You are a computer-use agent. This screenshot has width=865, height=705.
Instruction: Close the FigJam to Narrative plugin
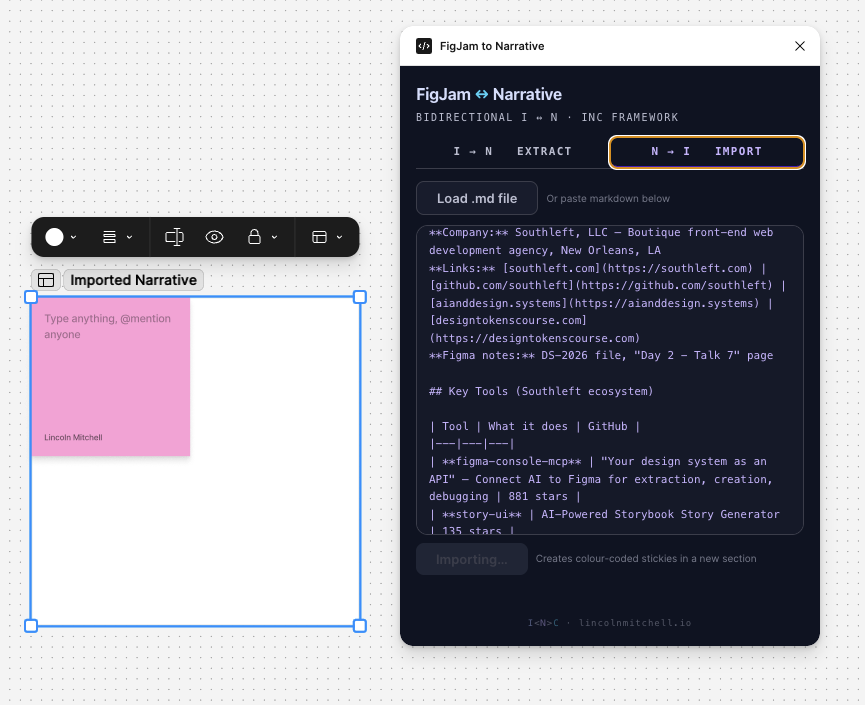tap(800, 46)
